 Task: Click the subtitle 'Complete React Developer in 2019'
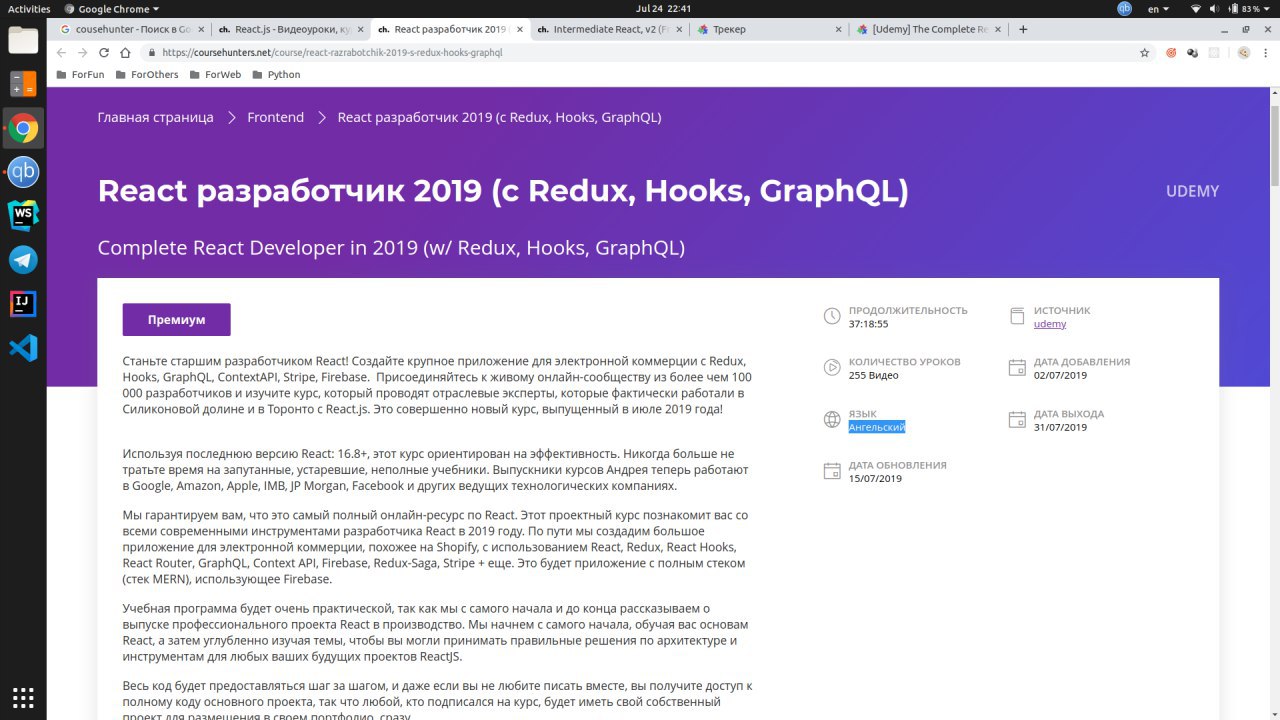tap(391, 248)
